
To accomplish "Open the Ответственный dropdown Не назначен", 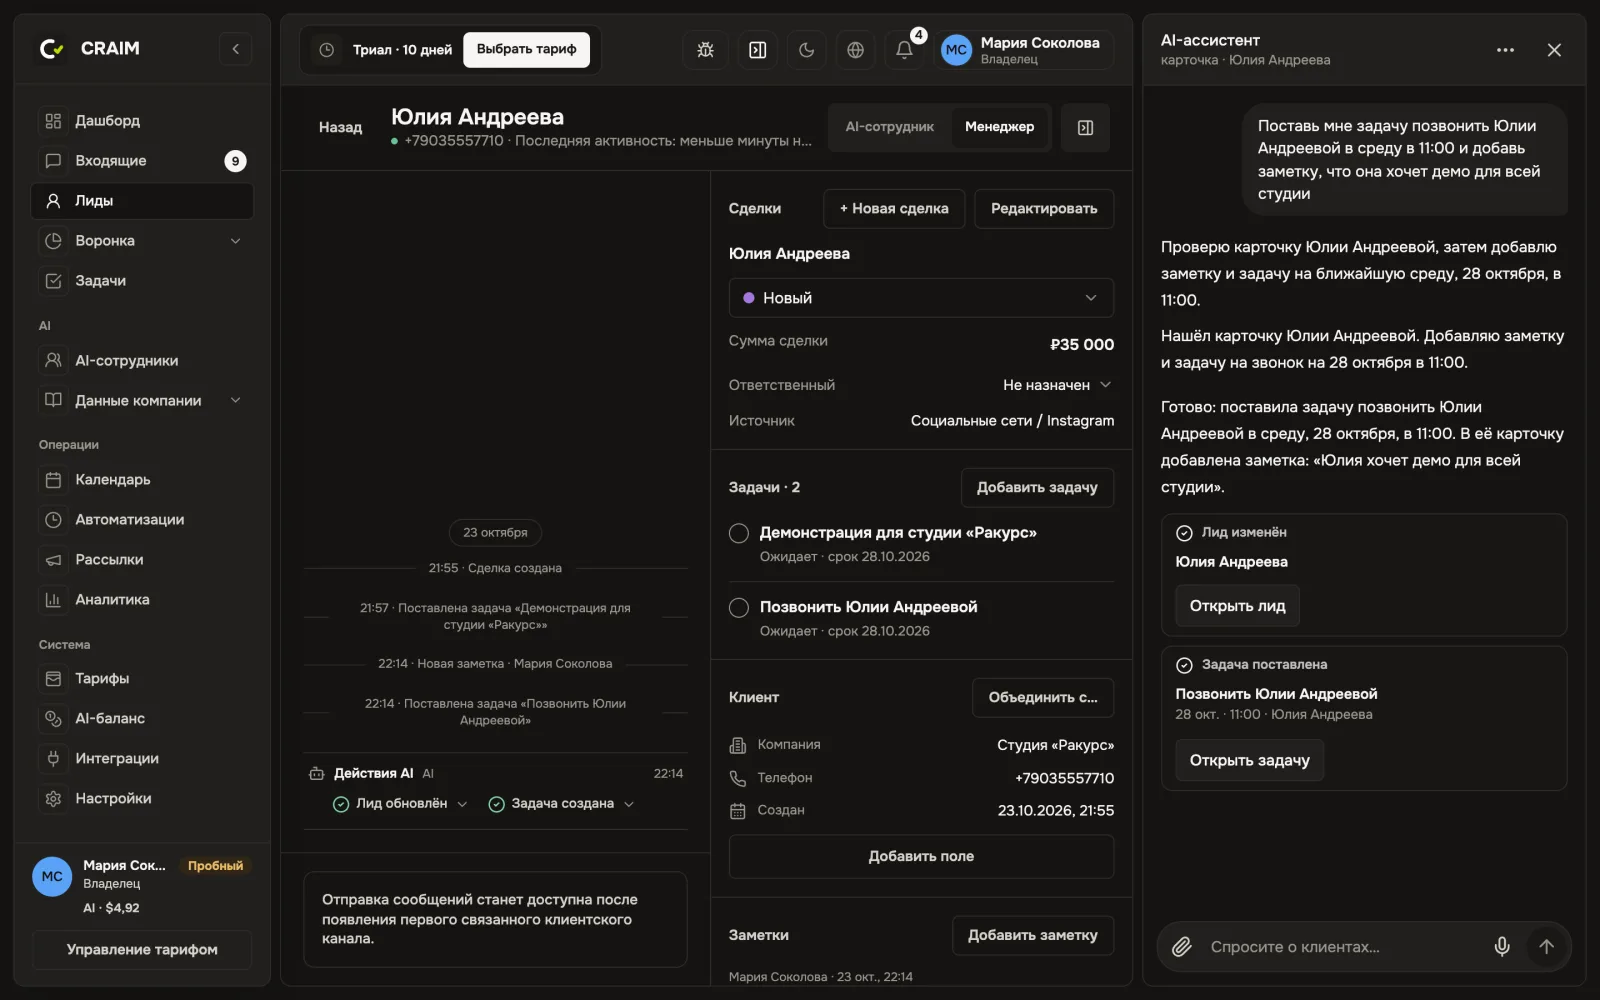I will point(1057,385).
